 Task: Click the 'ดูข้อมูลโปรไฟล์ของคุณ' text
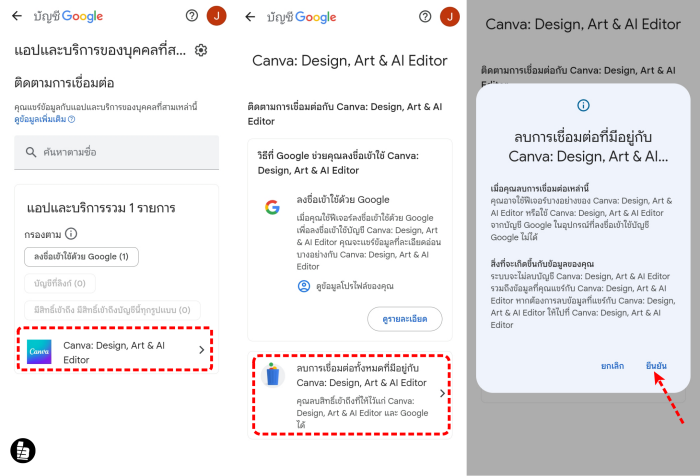pos(355,286)
